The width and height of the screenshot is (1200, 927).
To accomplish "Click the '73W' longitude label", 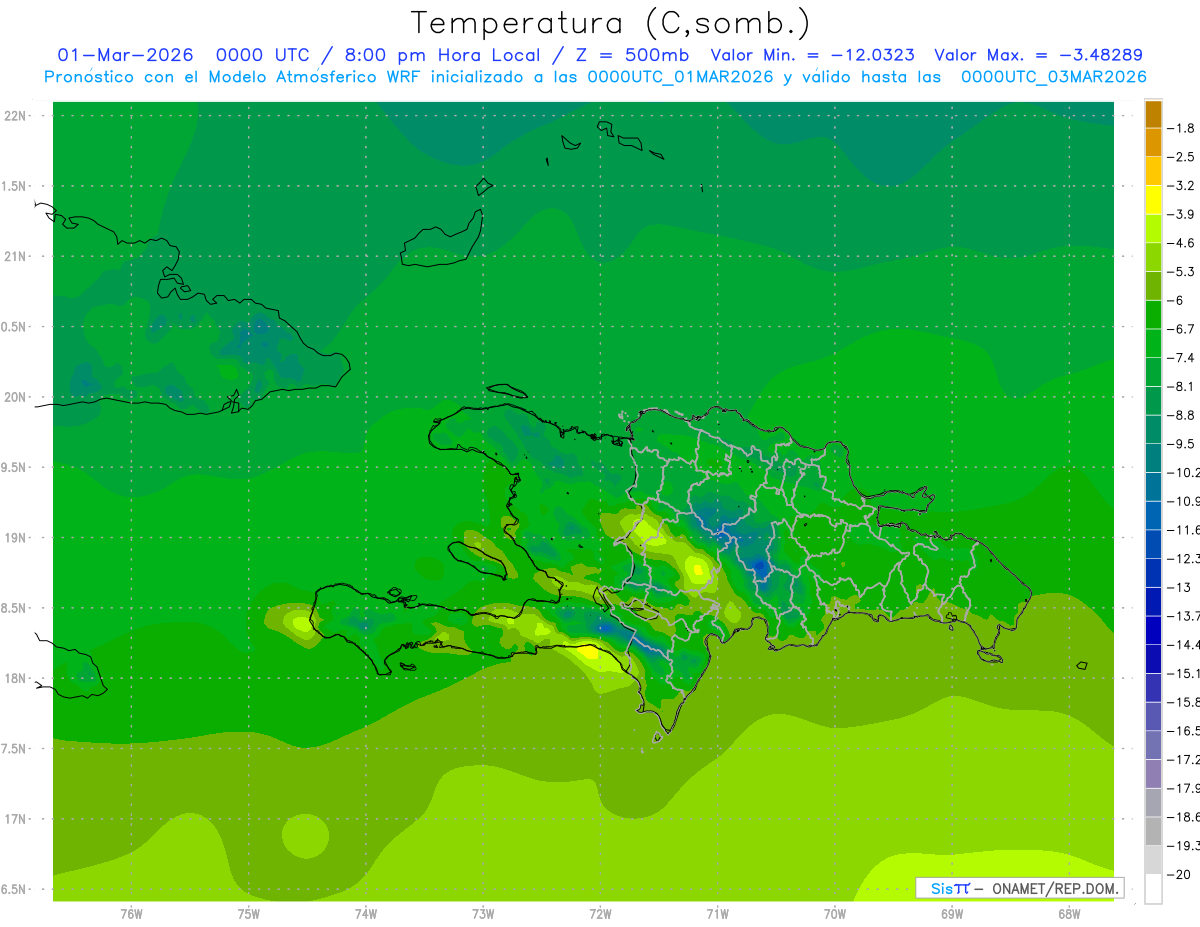I will tap(483, 914).
